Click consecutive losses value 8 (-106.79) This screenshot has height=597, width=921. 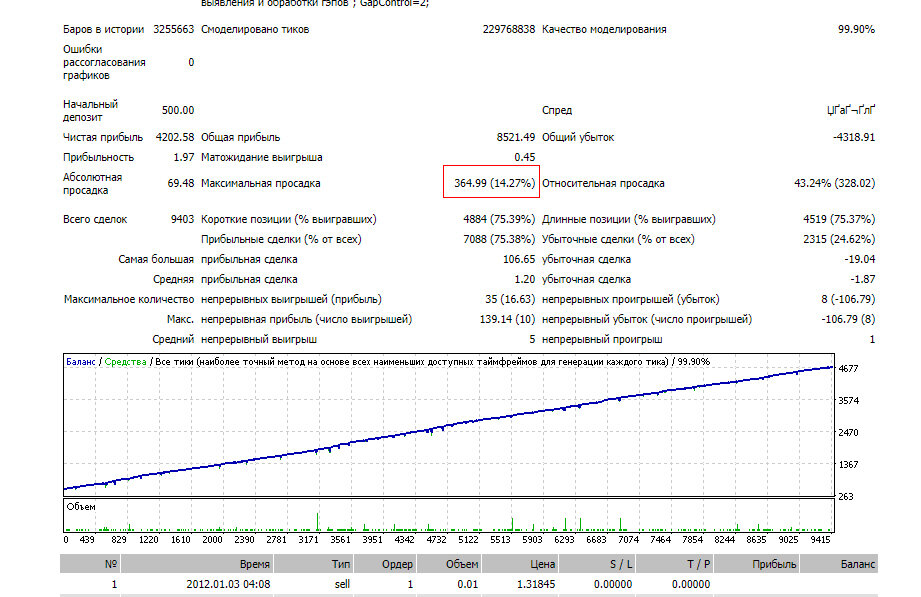click(x=848, y=300)
